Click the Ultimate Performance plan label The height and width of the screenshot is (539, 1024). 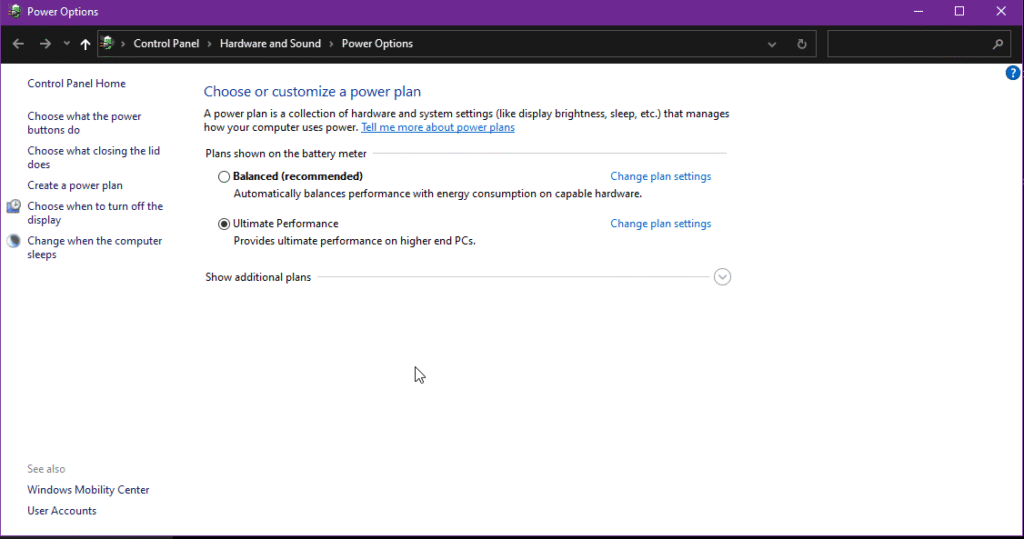coord(285,223)
